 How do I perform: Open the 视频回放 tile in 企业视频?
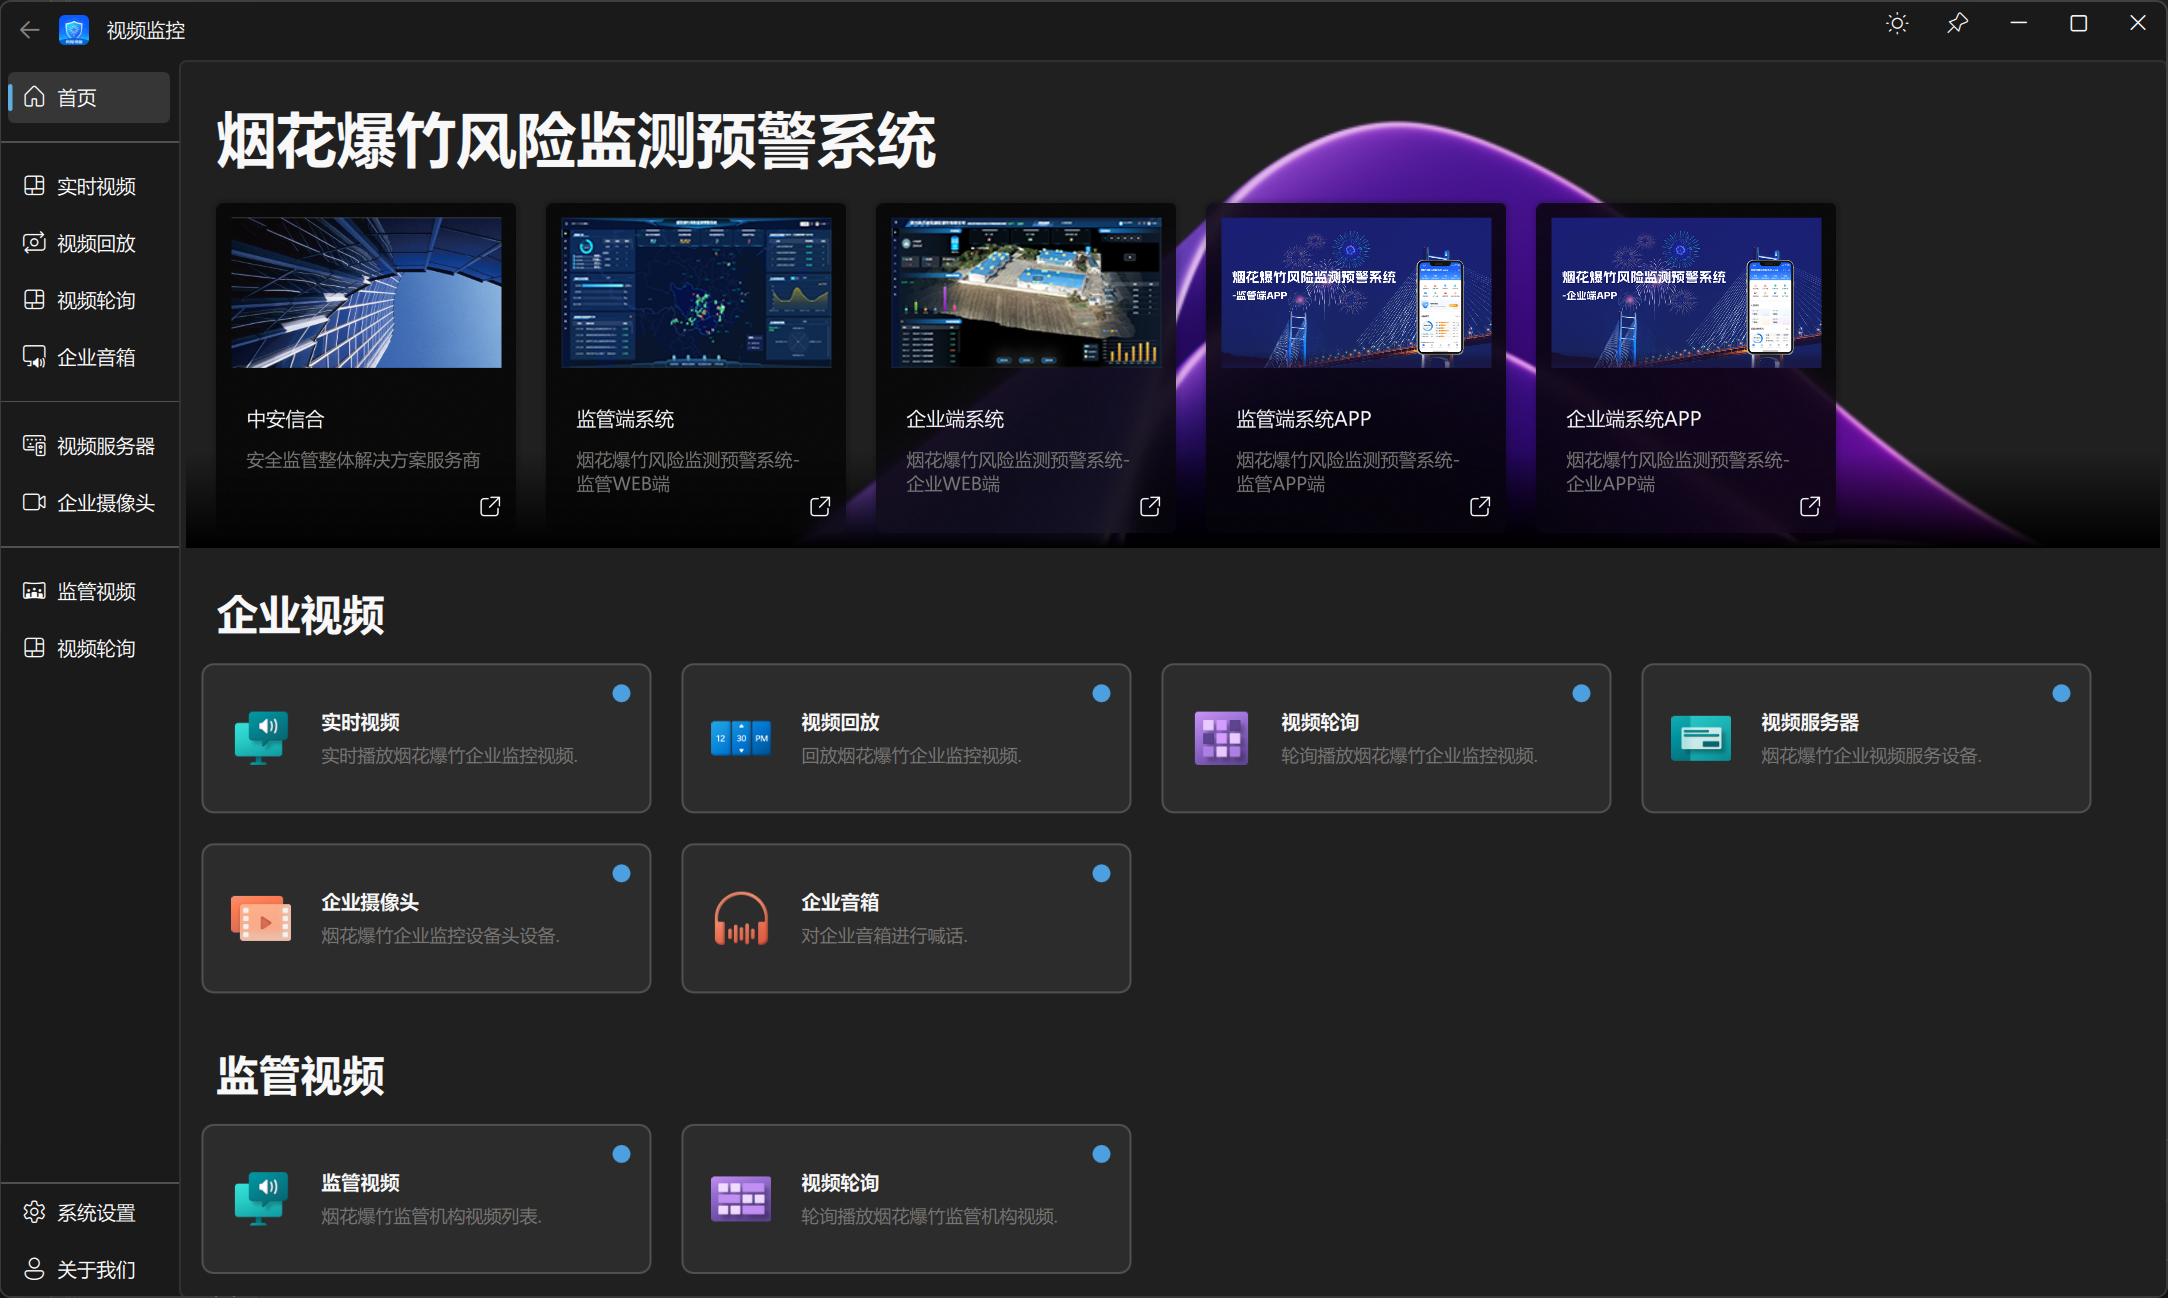point(905,738)
